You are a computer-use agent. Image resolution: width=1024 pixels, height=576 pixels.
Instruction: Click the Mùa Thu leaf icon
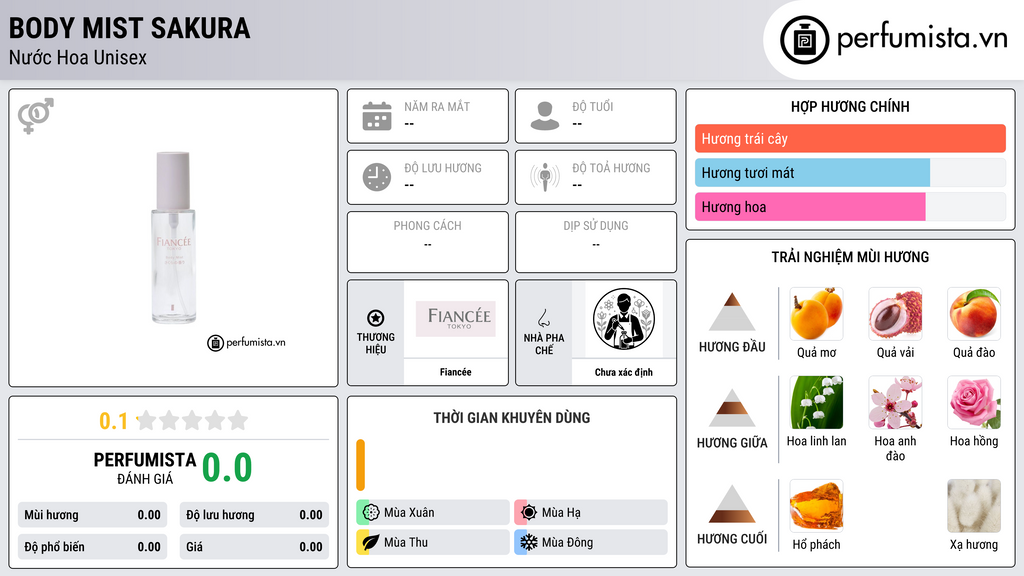pyautogui.click(x=371, y=542)
